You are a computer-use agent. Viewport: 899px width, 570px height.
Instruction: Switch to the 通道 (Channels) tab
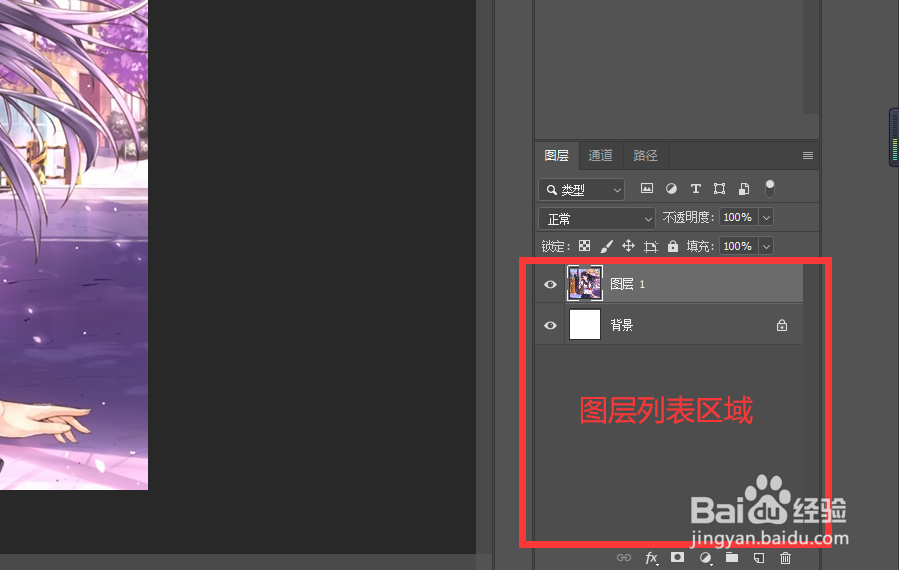point(600,155)
